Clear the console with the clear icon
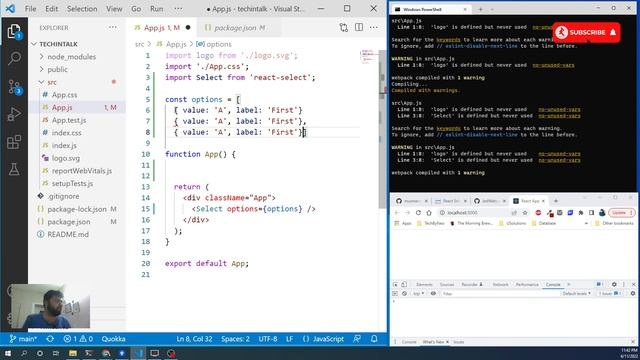 (x=404, y=293)
